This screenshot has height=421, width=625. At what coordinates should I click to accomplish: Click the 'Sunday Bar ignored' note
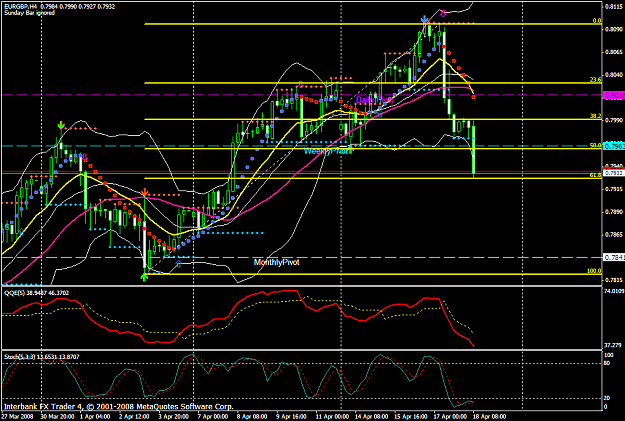point(29,13)
